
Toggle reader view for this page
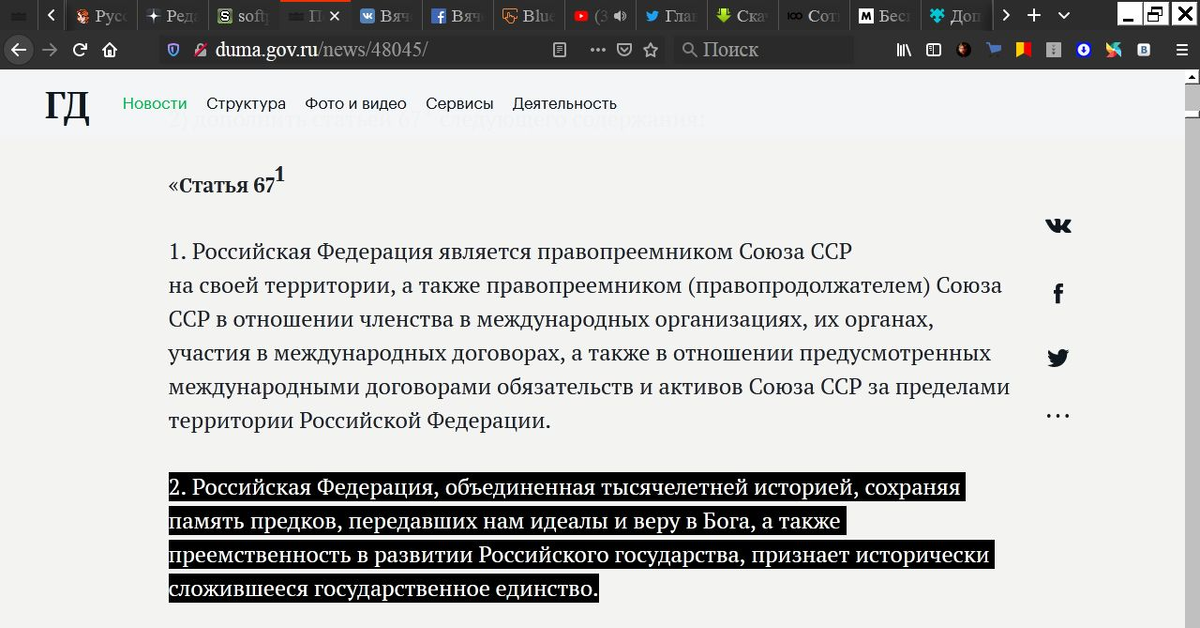coord(560,49)
